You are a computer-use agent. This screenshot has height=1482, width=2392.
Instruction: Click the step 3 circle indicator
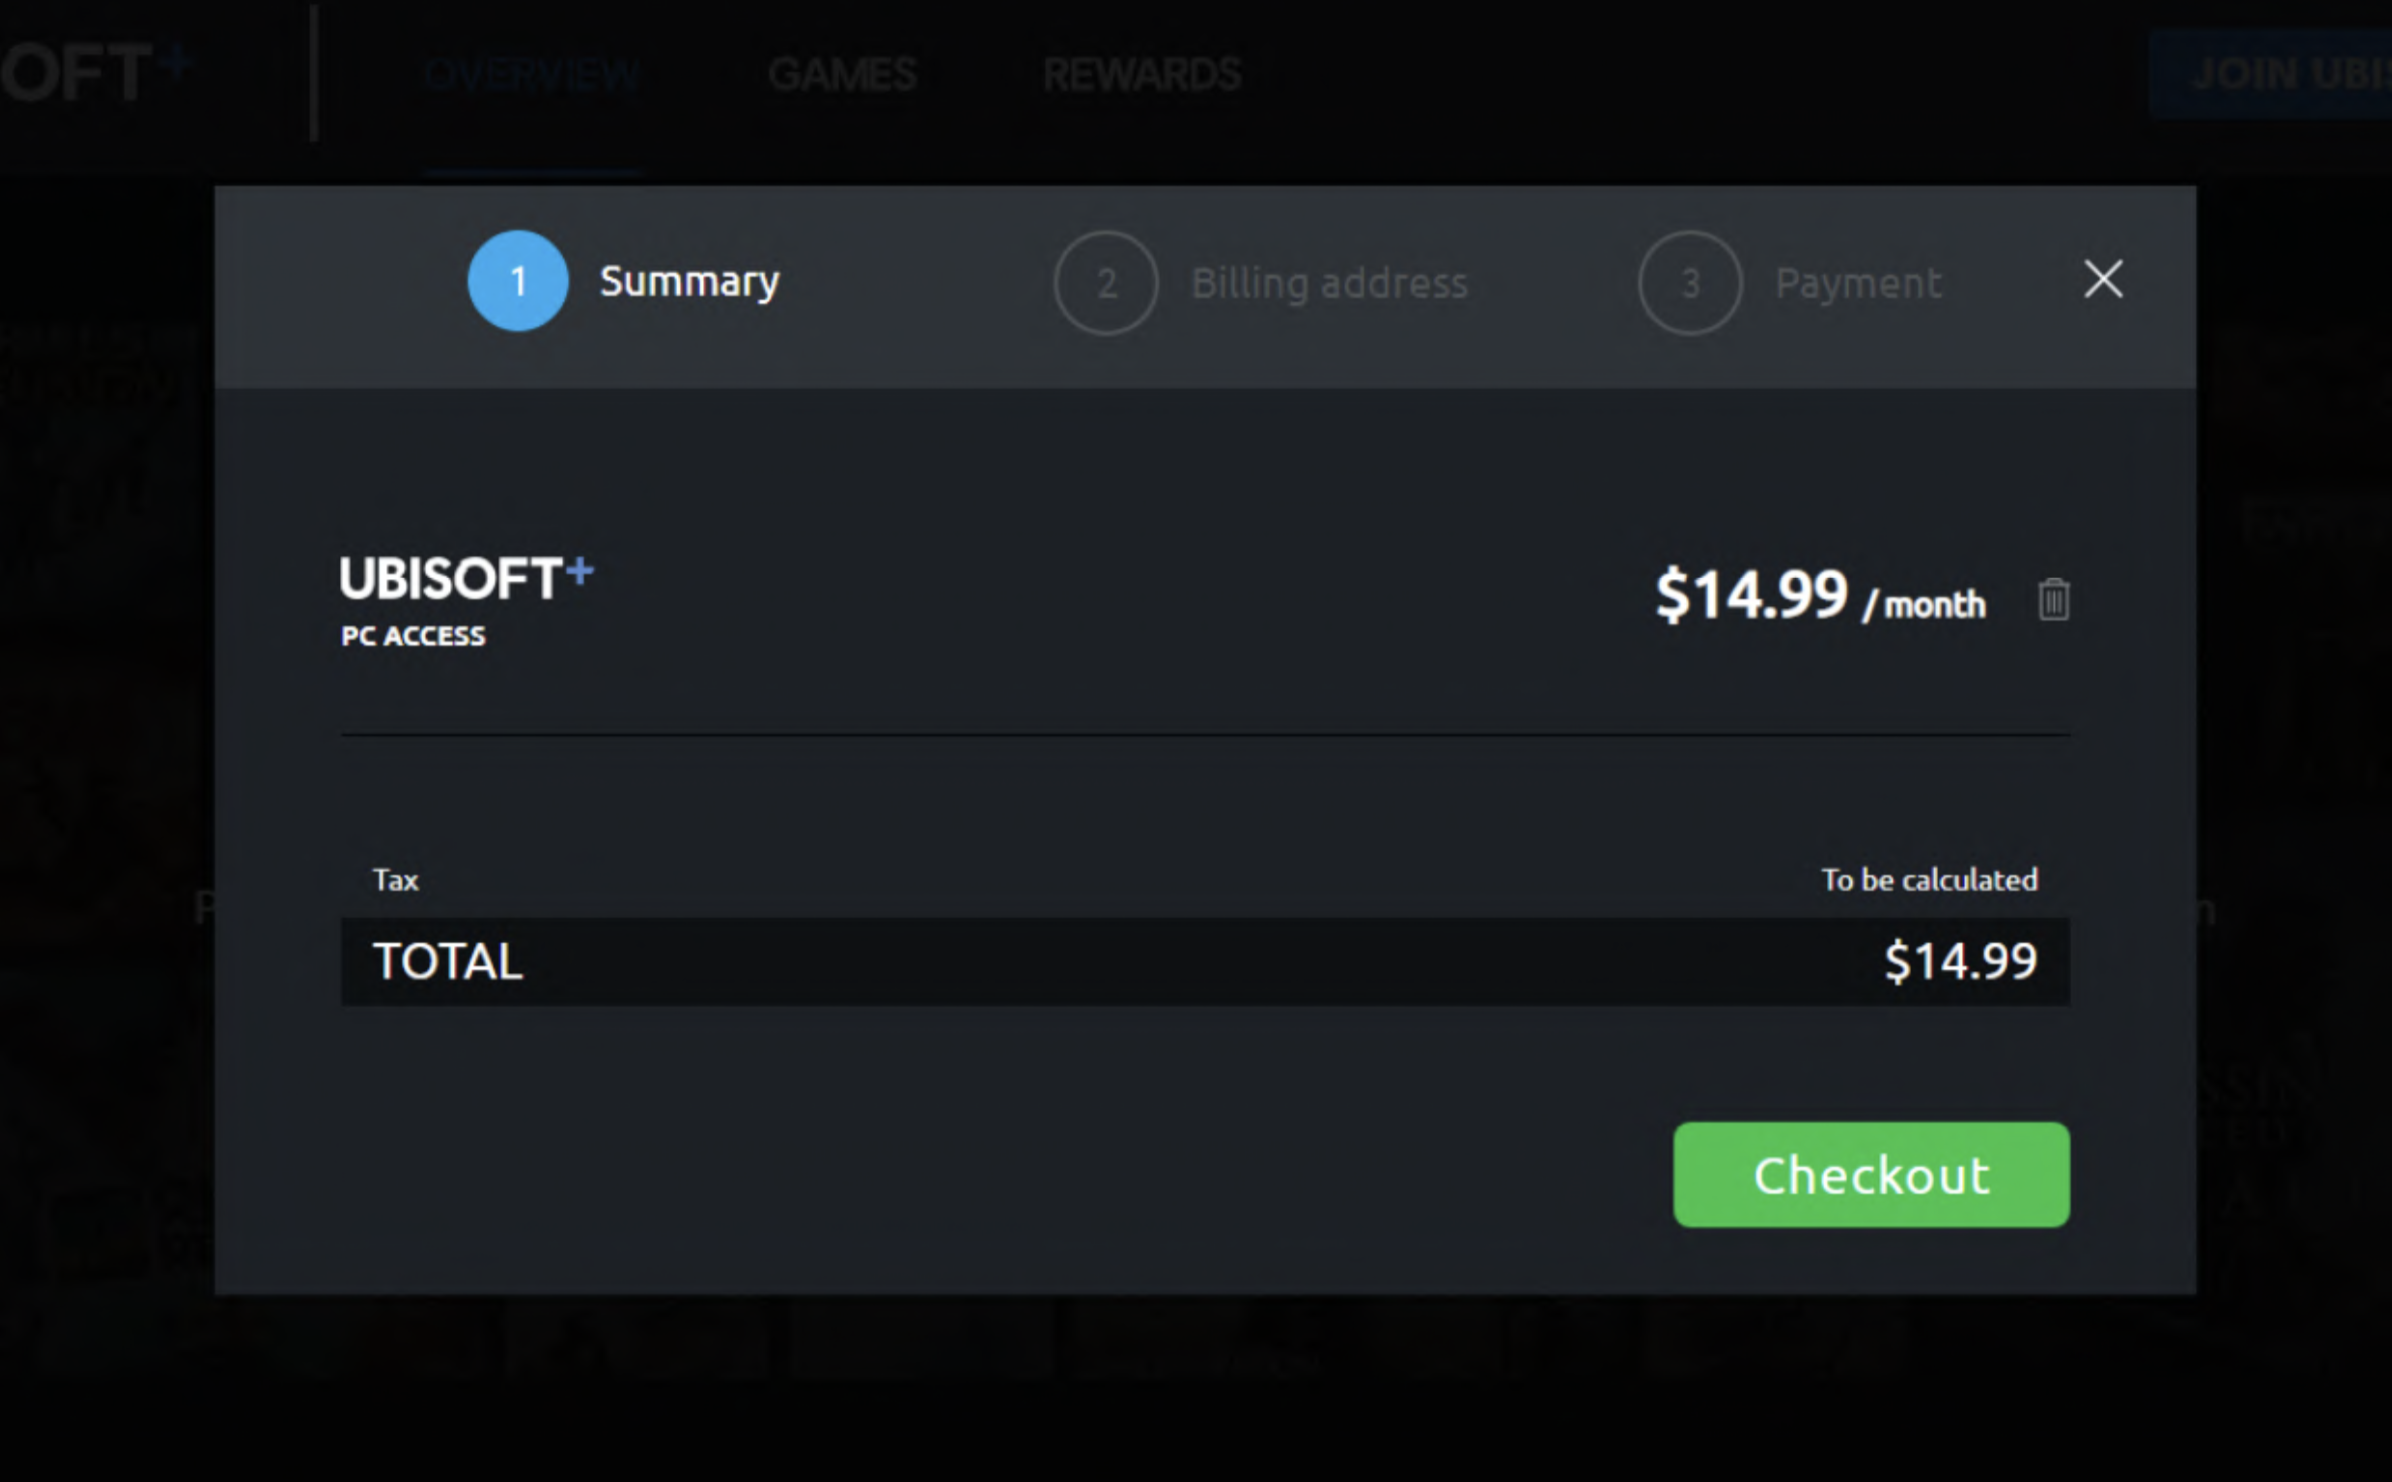pyautogui.click(x=1690, y=283)
